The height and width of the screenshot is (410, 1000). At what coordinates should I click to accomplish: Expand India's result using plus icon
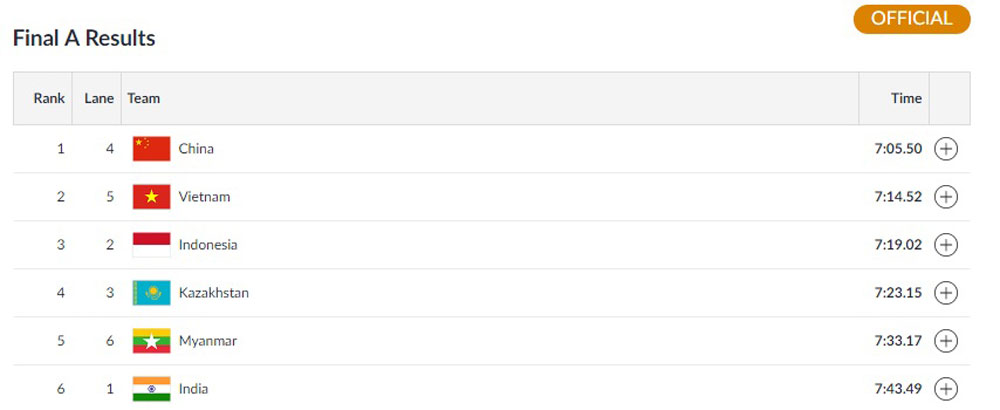pos(946,389)
